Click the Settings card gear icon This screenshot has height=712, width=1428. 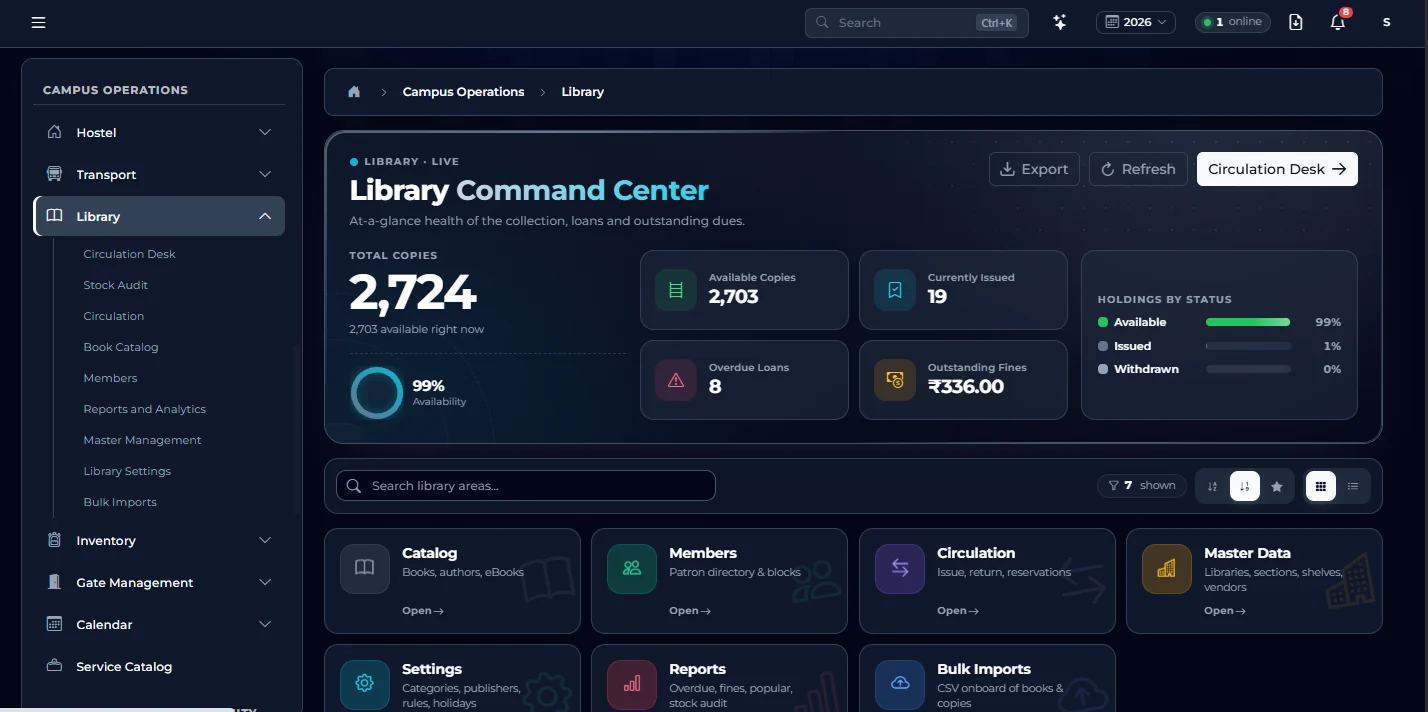365,684
